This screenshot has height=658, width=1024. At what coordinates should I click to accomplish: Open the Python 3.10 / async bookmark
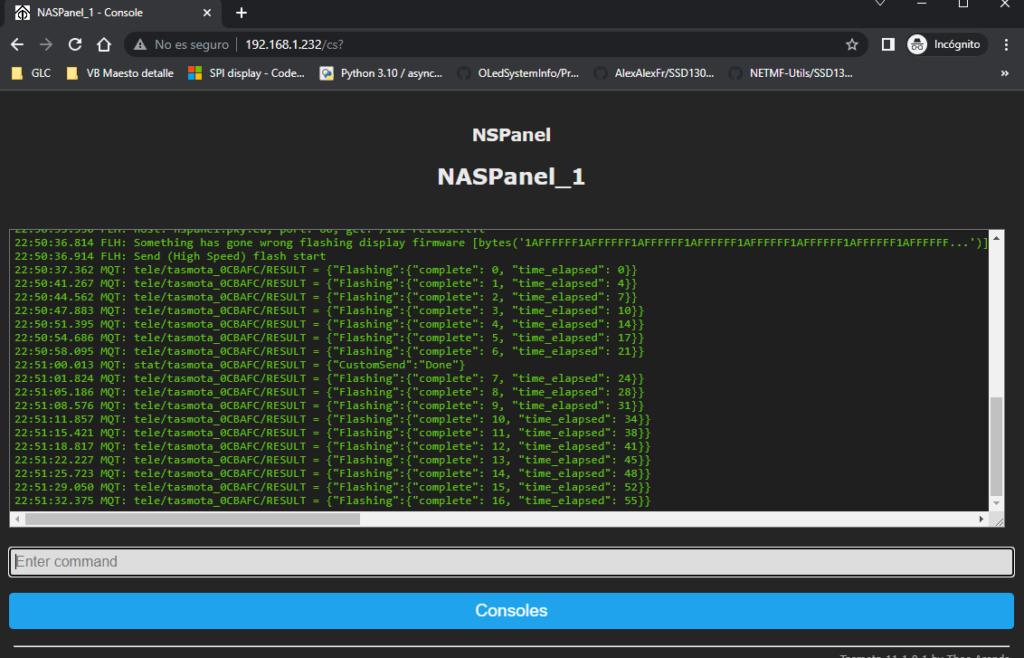pyautogui.click(x=381, y=73)
